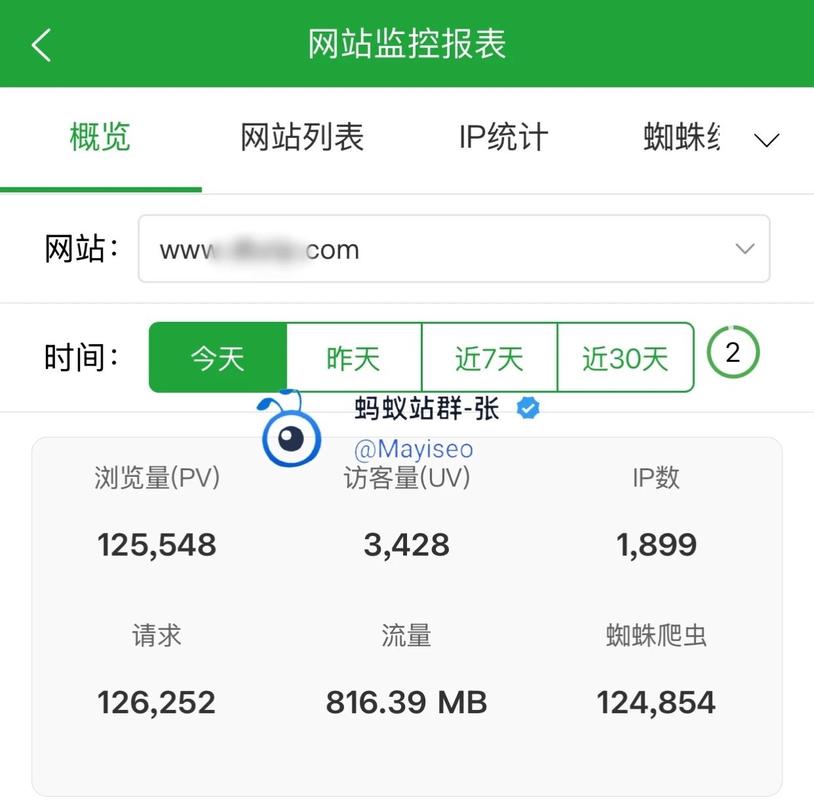Image resolution: width=814 pixels, height=800 pixels.
Task: Select the 近7天 time range
Action: (489, 357)
